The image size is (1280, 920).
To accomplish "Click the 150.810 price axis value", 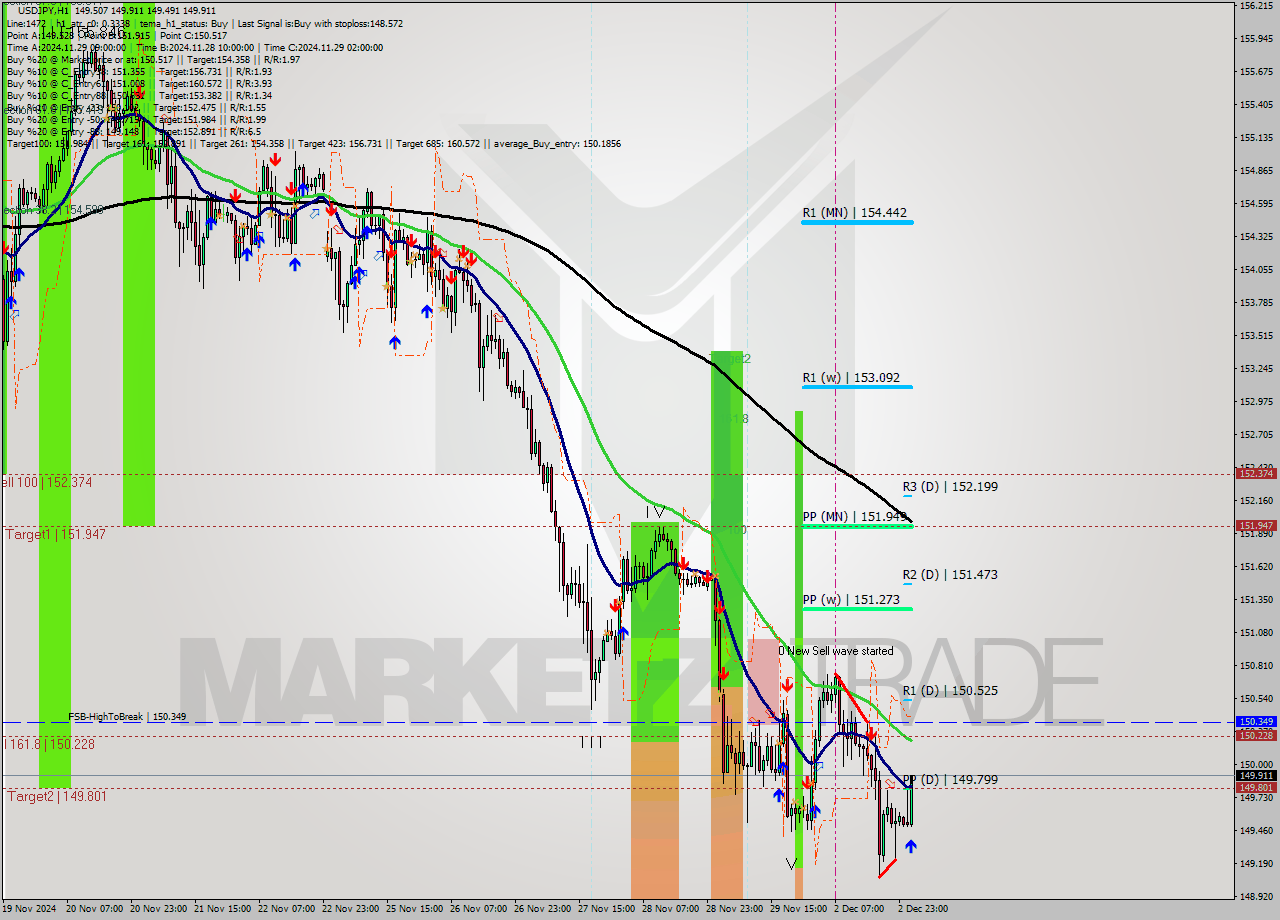I will 1256,665.
